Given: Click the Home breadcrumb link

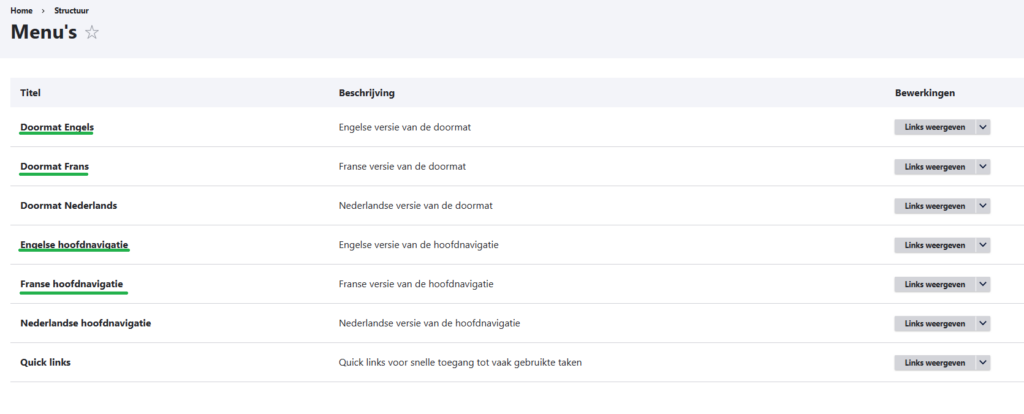Looking at the screenshot, I should click(x=22, y=10).
